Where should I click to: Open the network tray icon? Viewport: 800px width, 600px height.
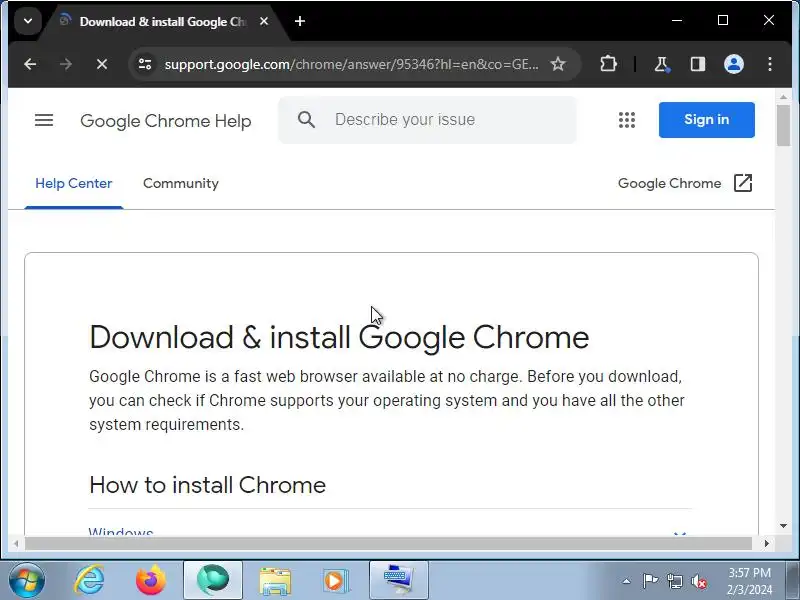pyautogui.click(x=674, y=581)
